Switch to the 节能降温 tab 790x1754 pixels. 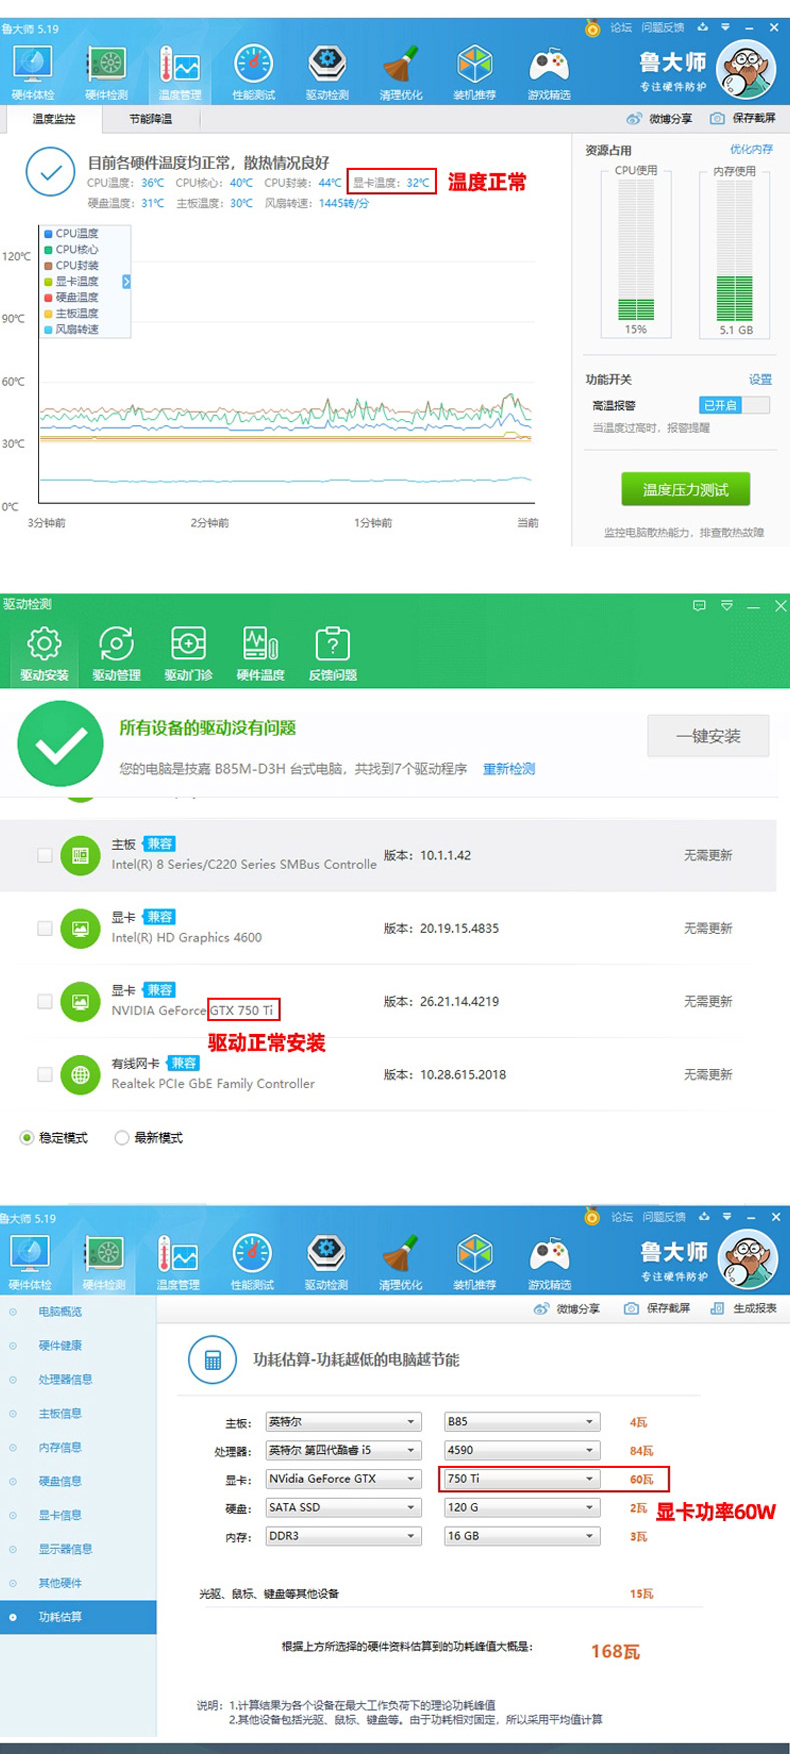[150, 119]
